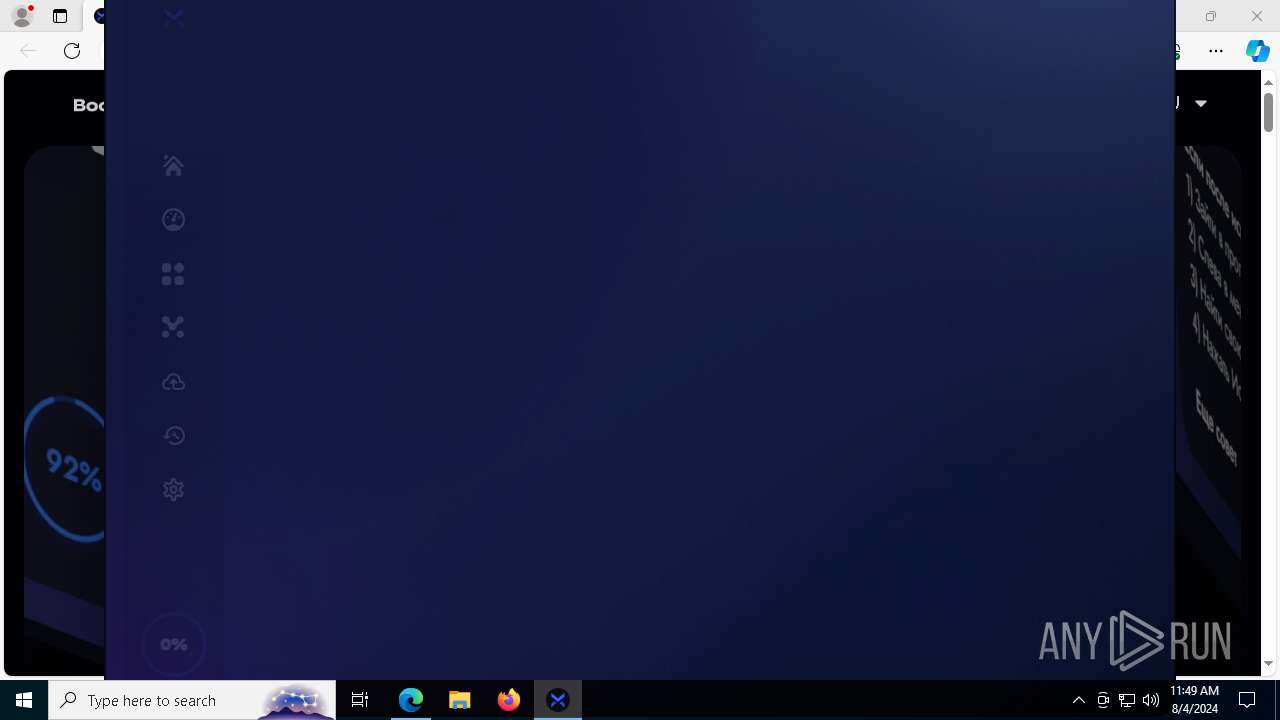The height and width of the screenshot is (720, 1280).
Task: Open the clock showing 11:49 AM
Action: click(1194, 700)
